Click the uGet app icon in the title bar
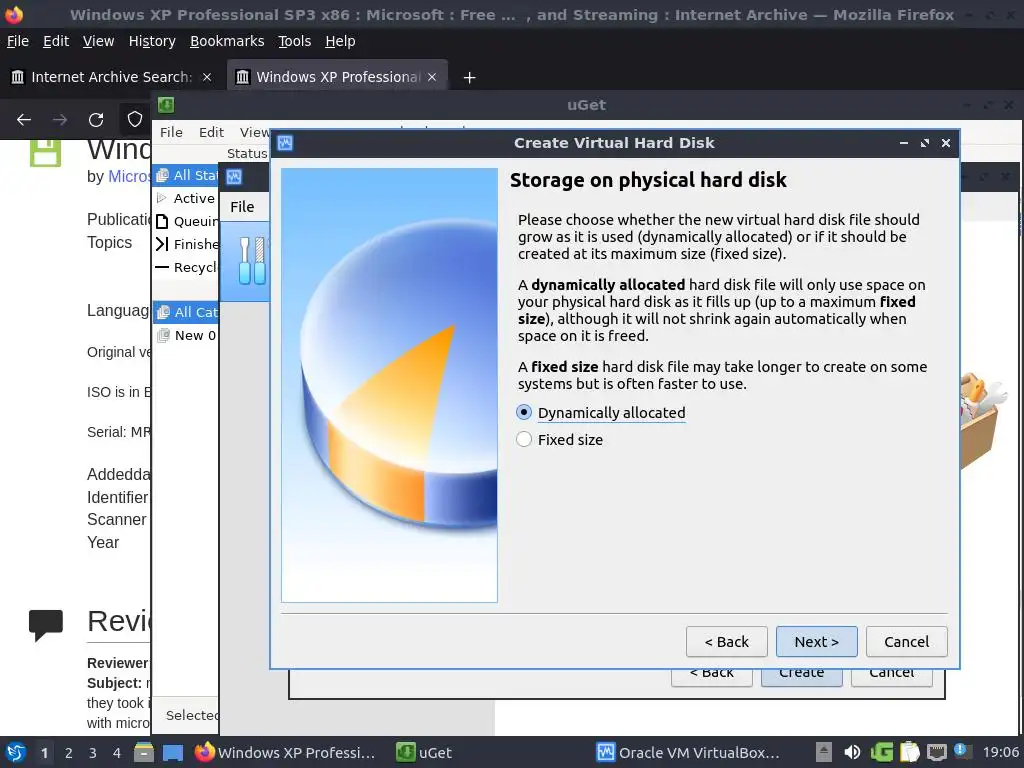This screenshot has width=1024, height=768. tap(166, 104)
